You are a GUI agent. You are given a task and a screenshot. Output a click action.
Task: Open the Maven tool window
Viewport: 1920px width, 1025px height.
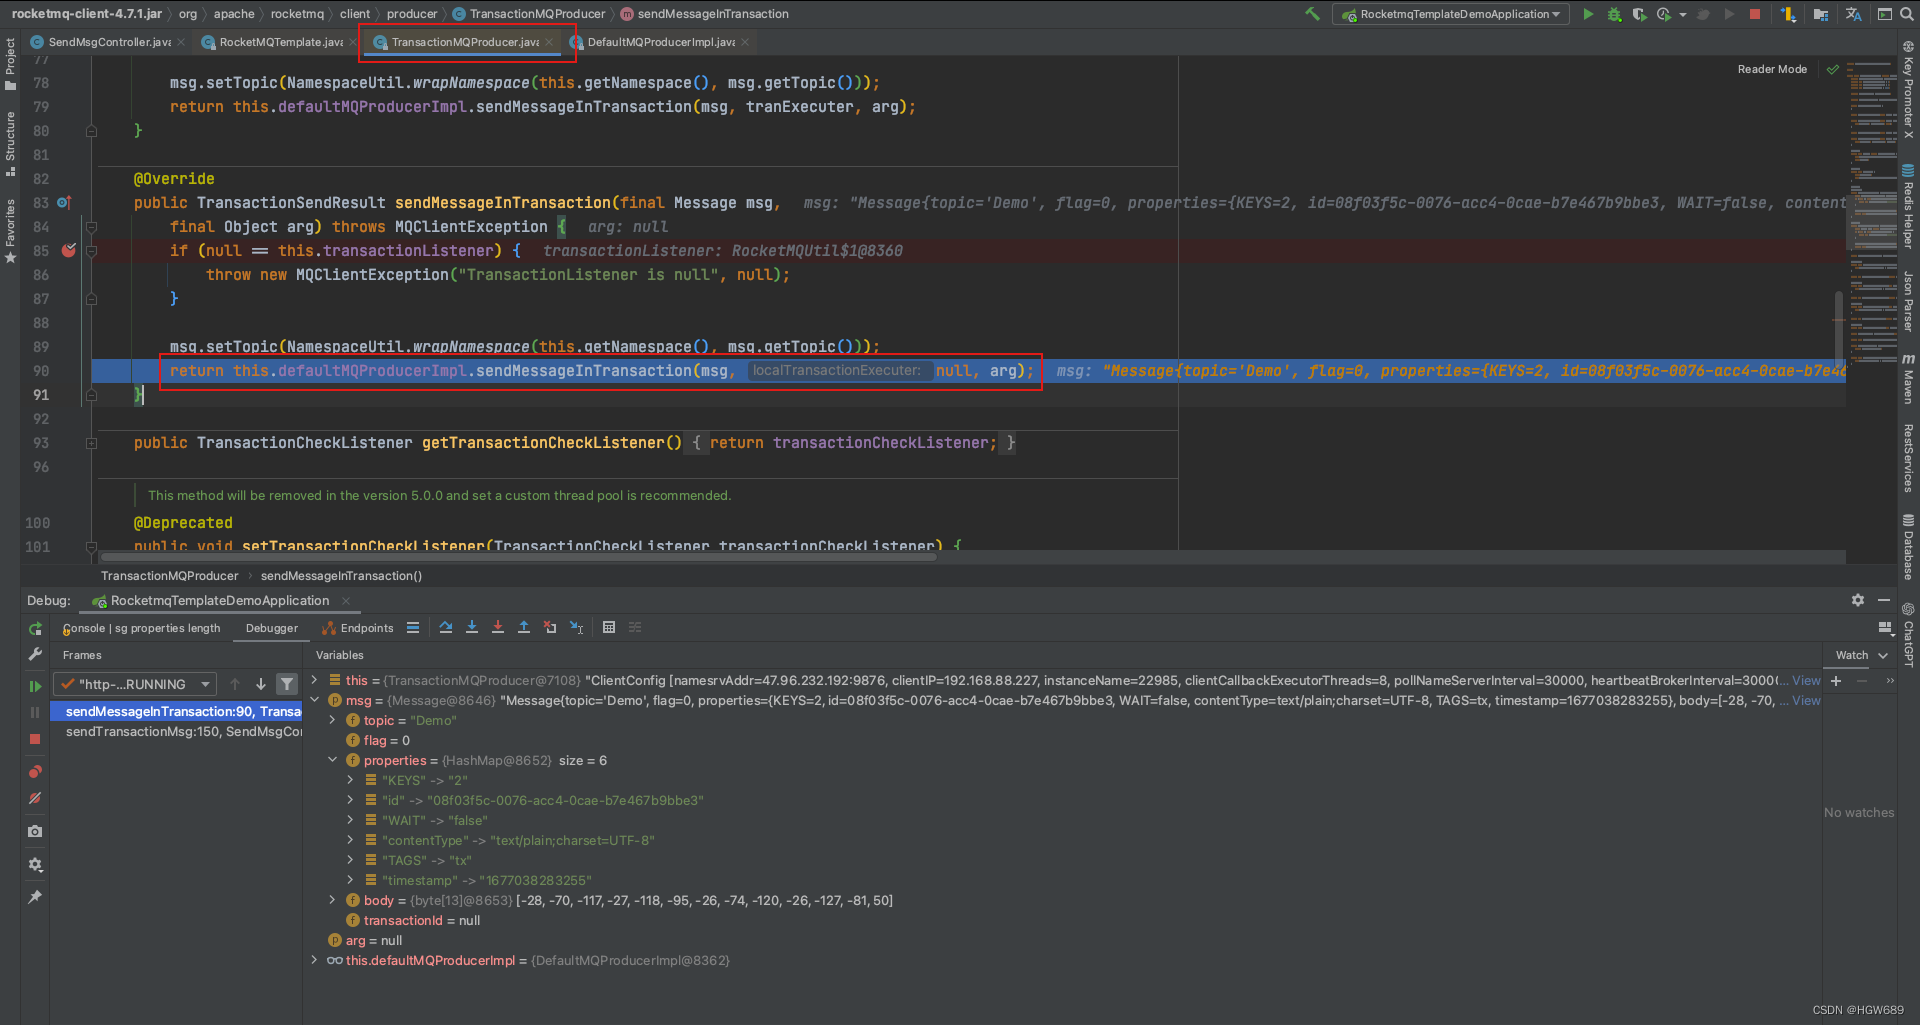point(1908,380)
